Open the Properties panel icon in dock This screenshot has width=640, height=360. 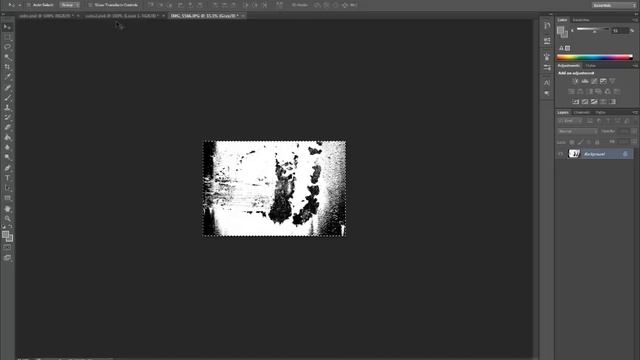(547, 41)
